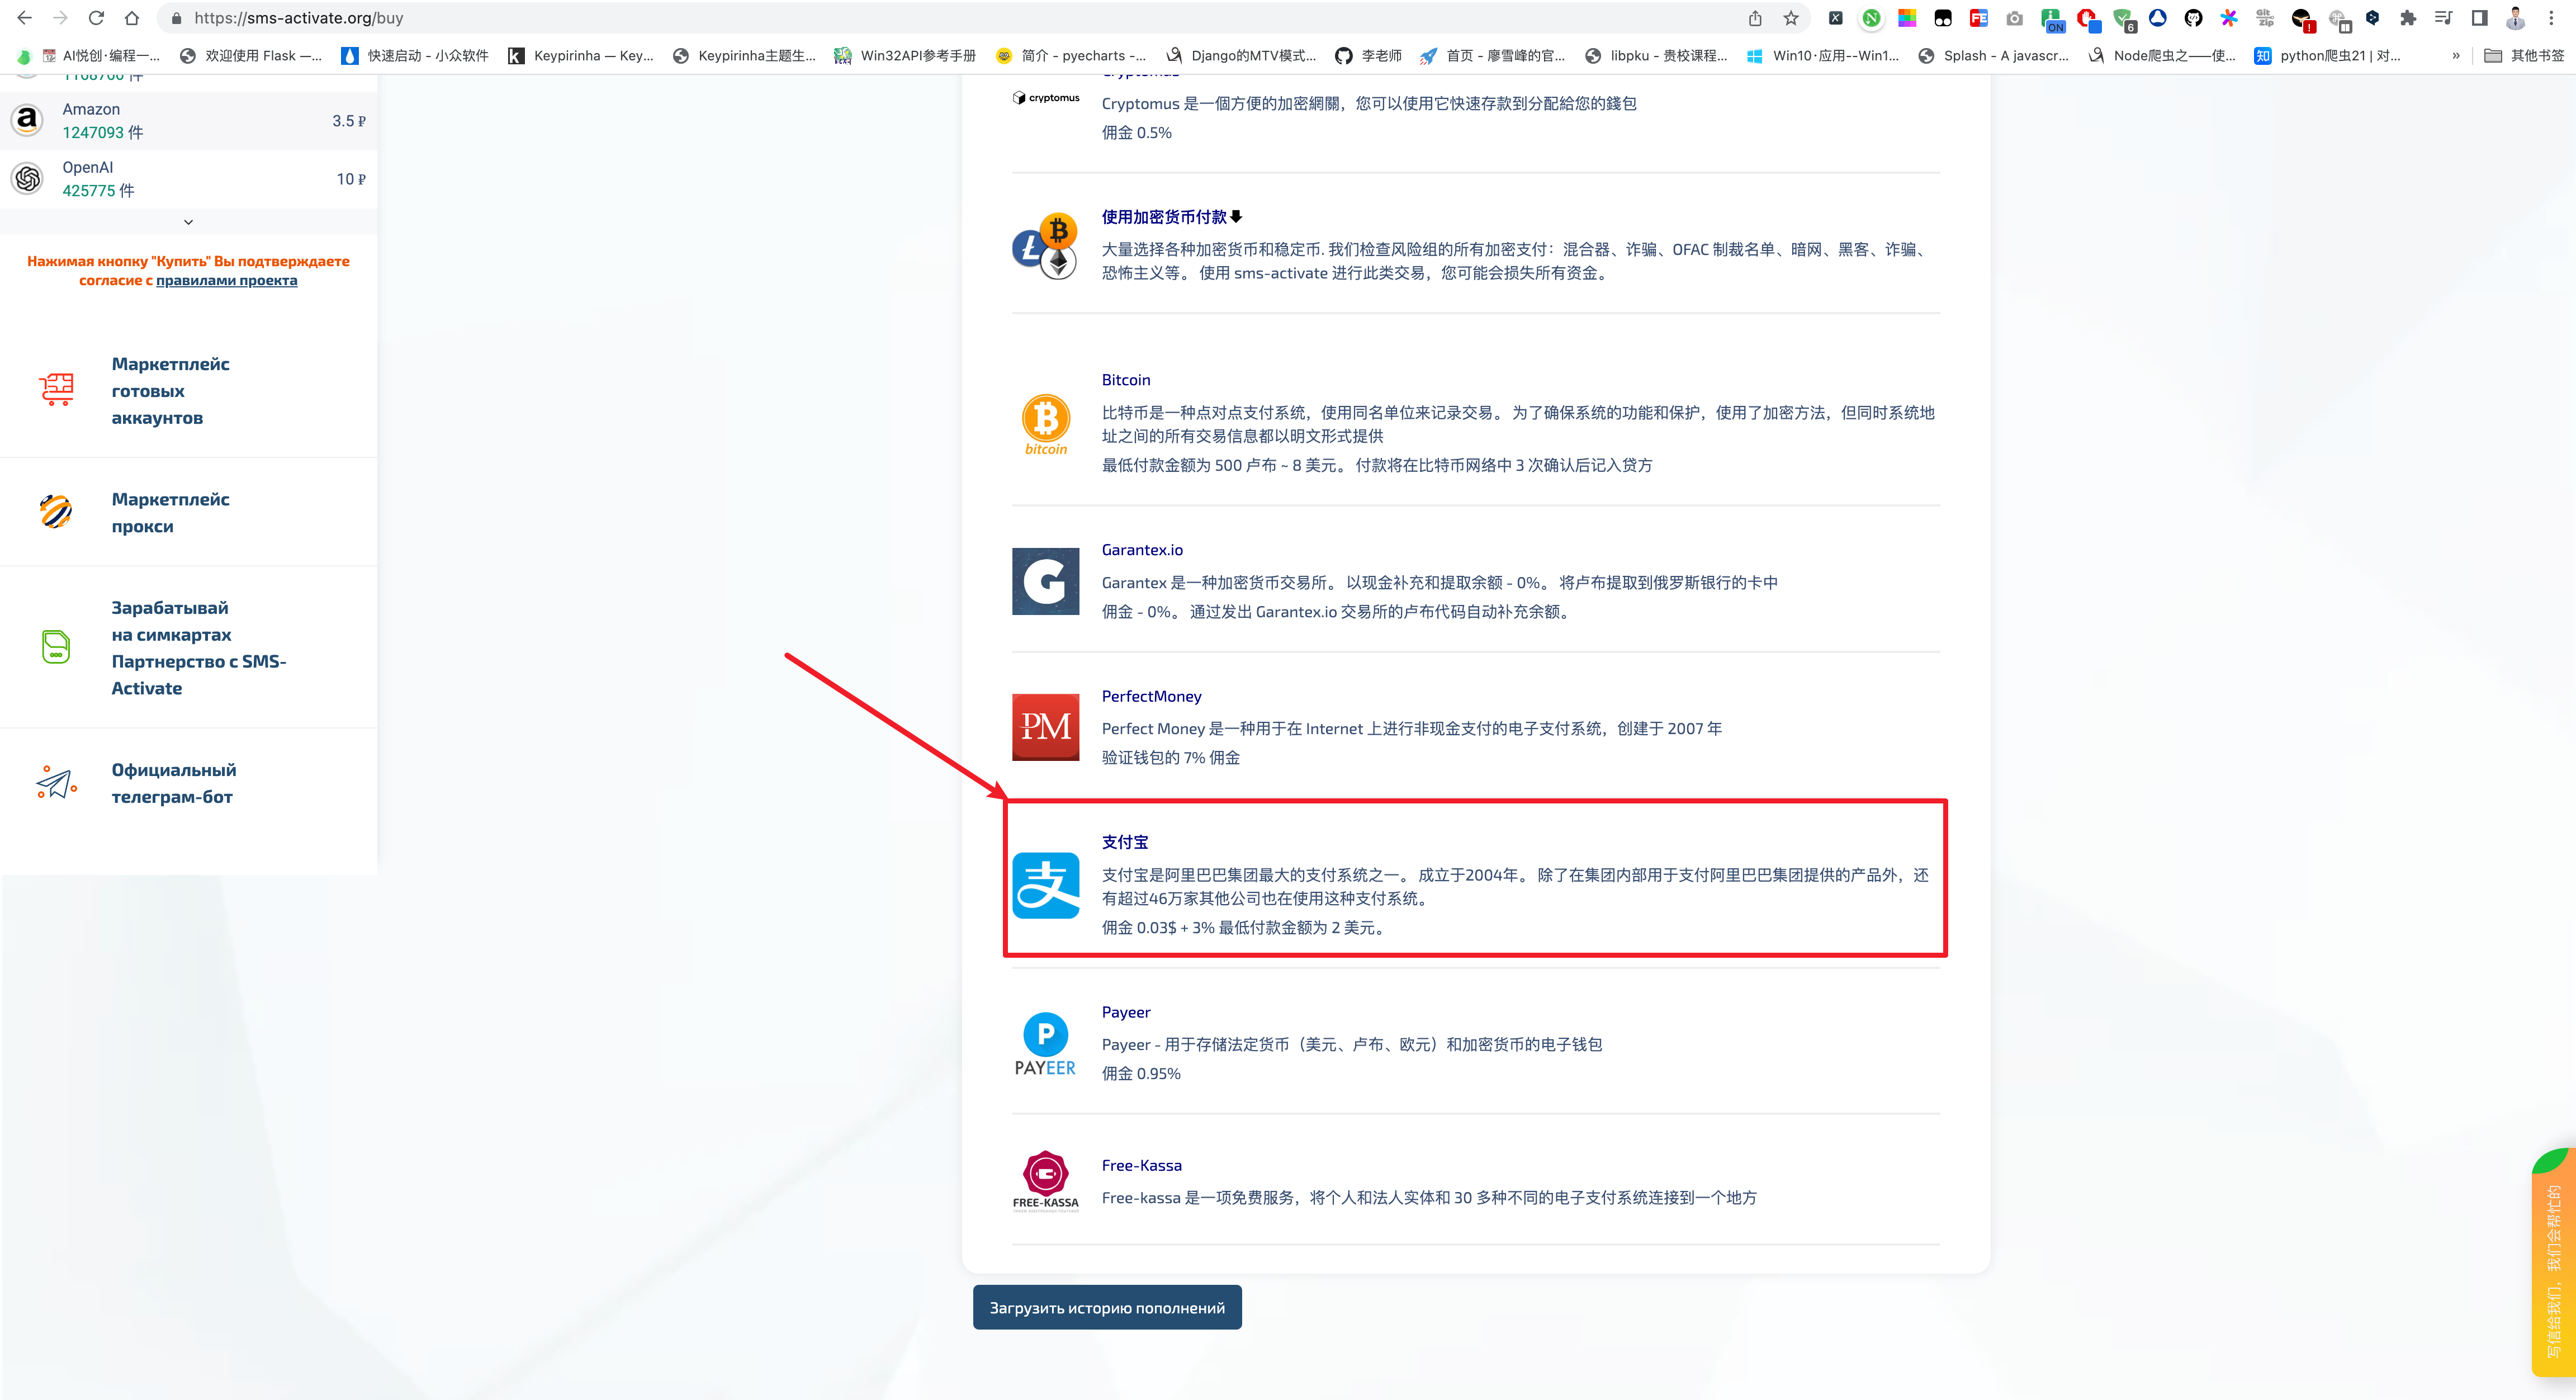Open the 快速启动 - 小众软件 bookmark
2576x1400 pixels.
point(415,56)
